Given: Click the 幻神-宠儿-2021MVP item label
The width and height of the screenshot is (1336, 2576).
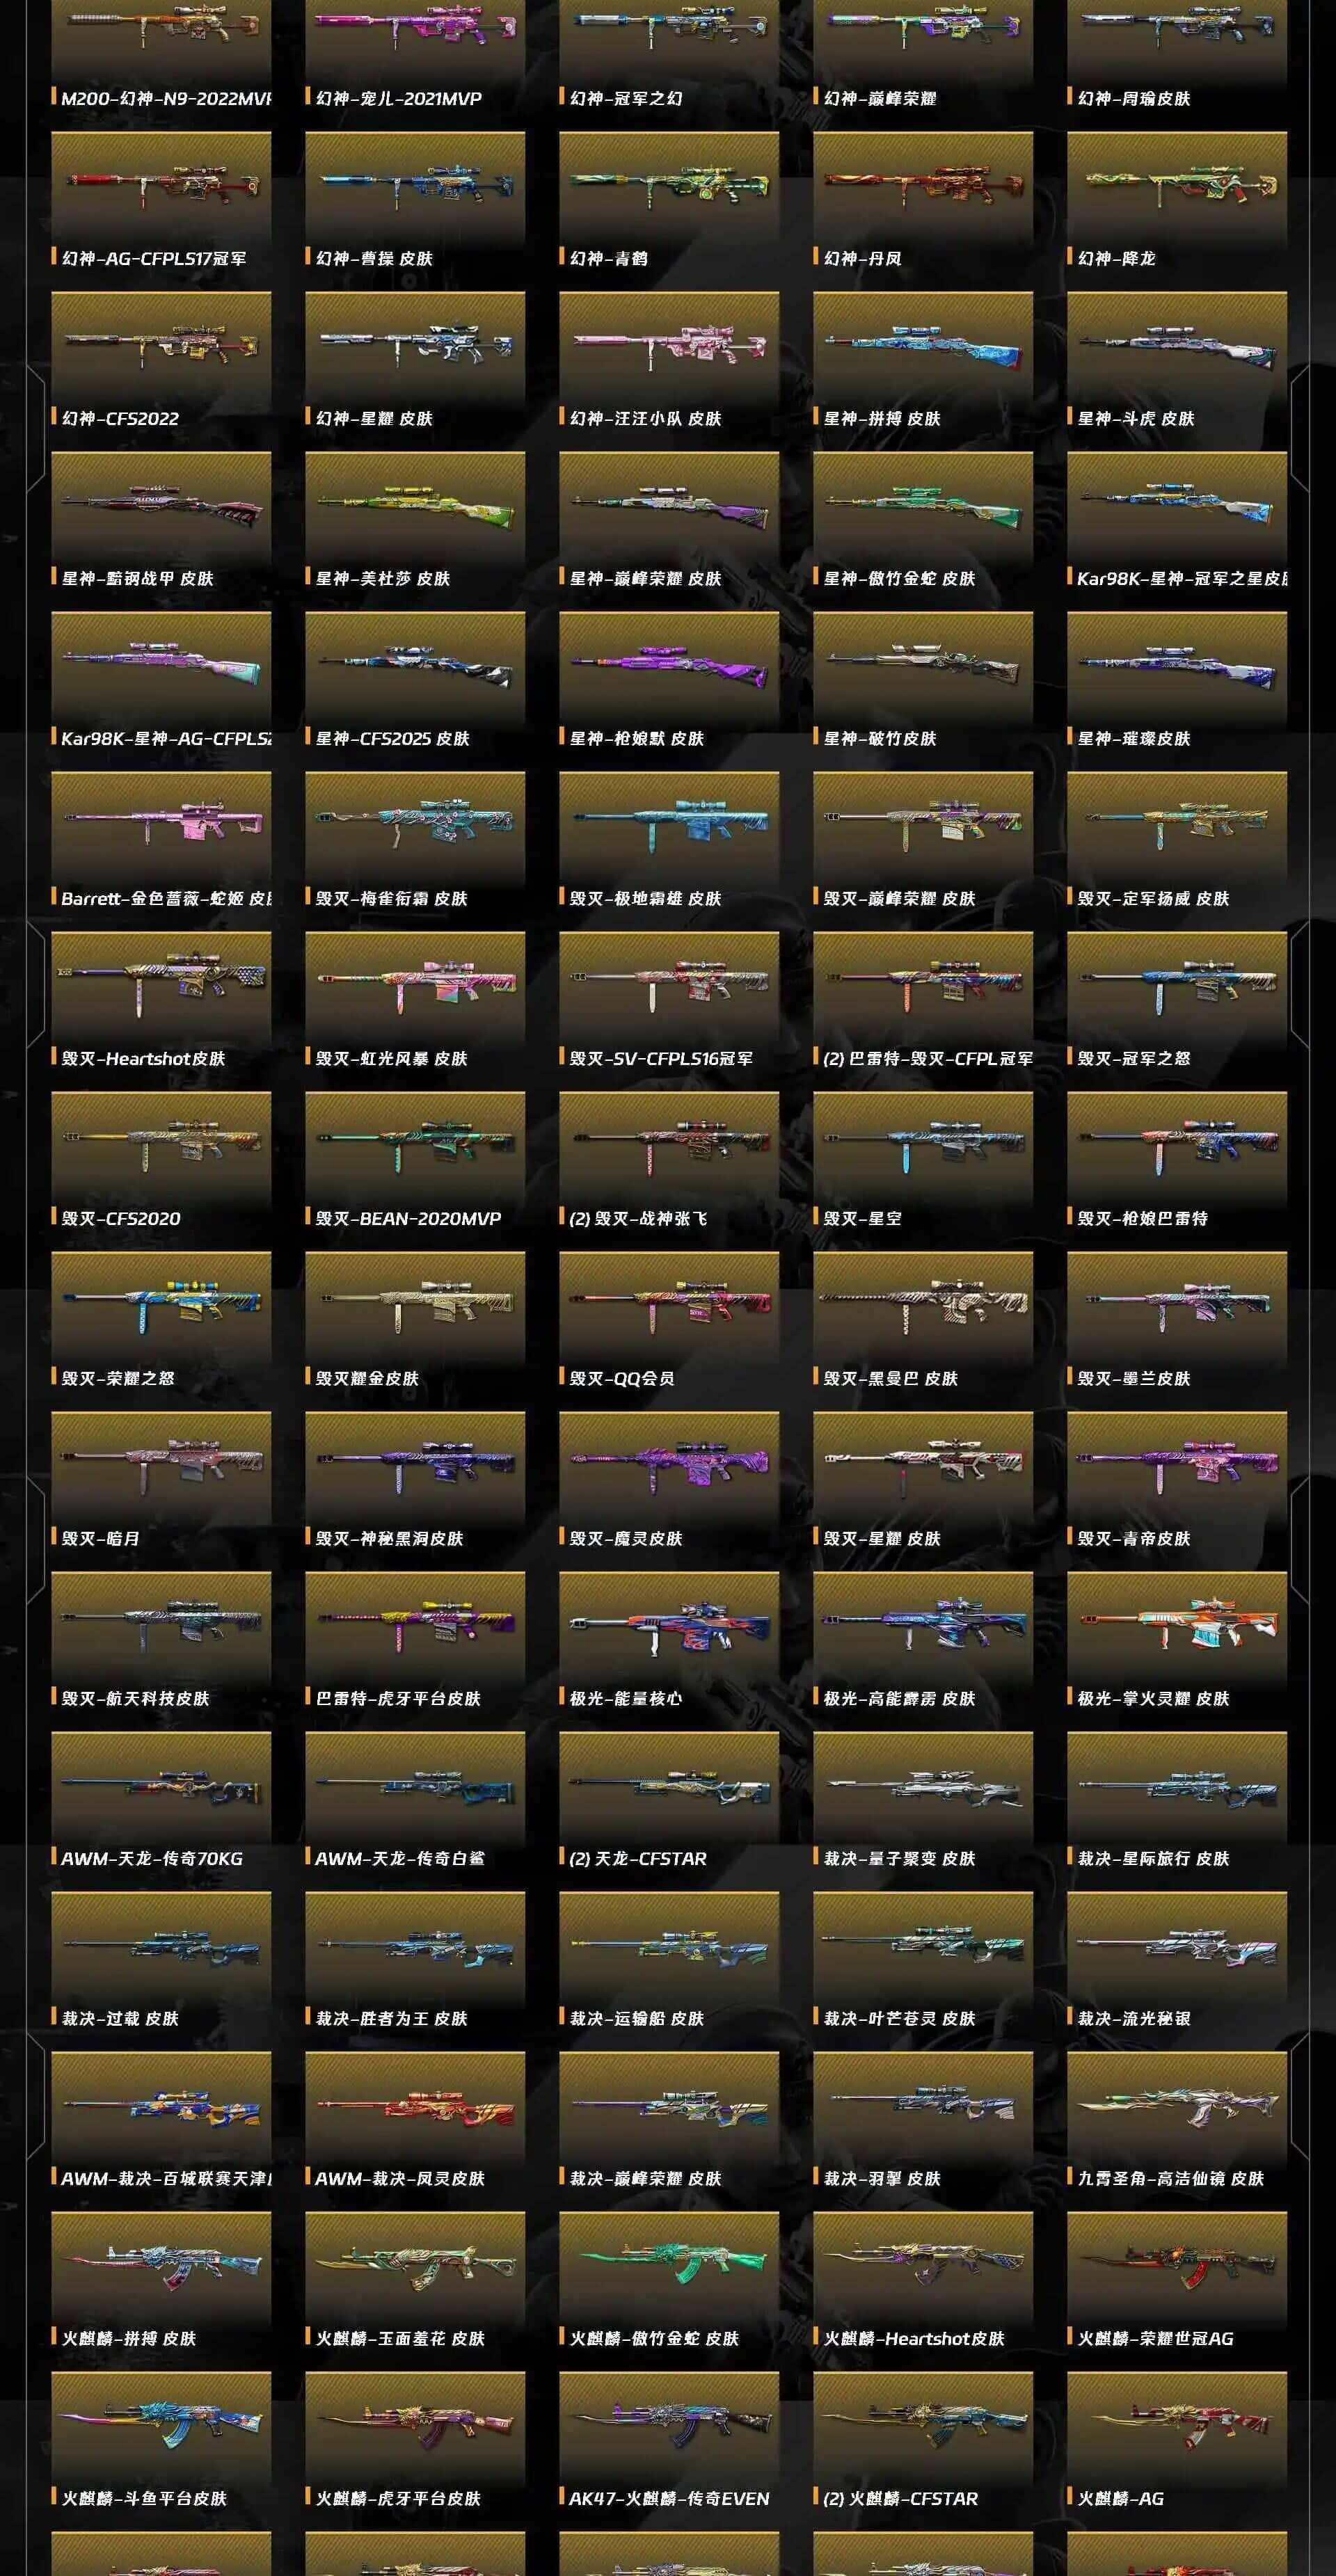Looking at the screenshot, I should coord(398,98).
